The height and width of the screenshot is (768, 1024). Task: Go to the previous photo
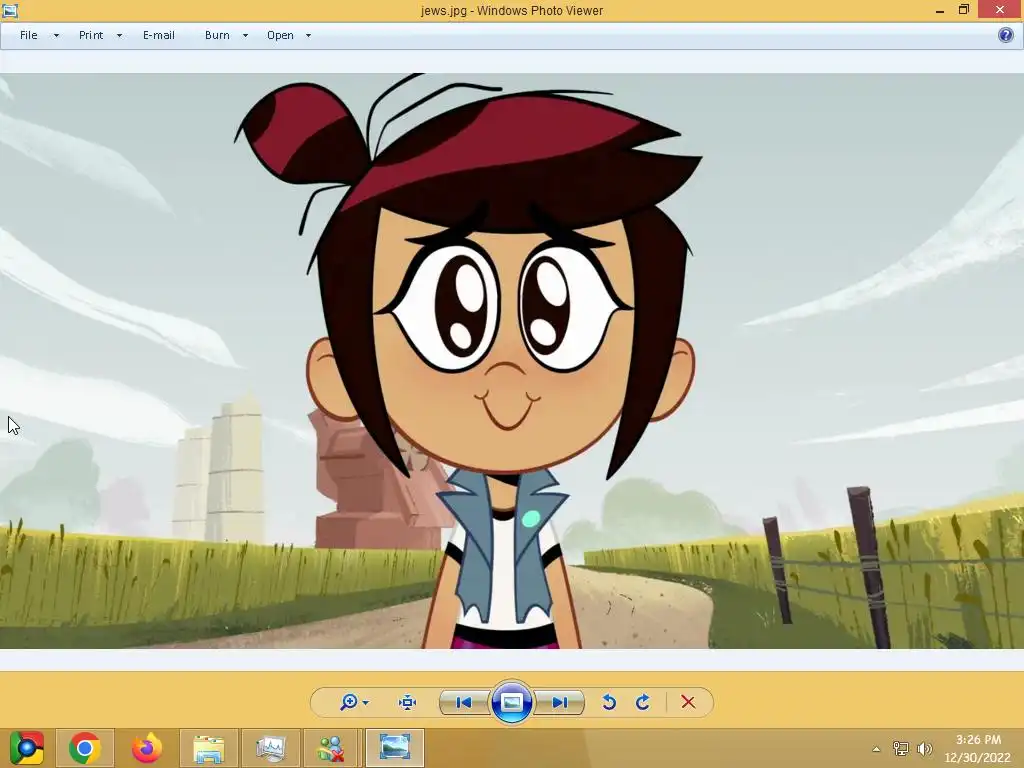(x=464, y=703)
